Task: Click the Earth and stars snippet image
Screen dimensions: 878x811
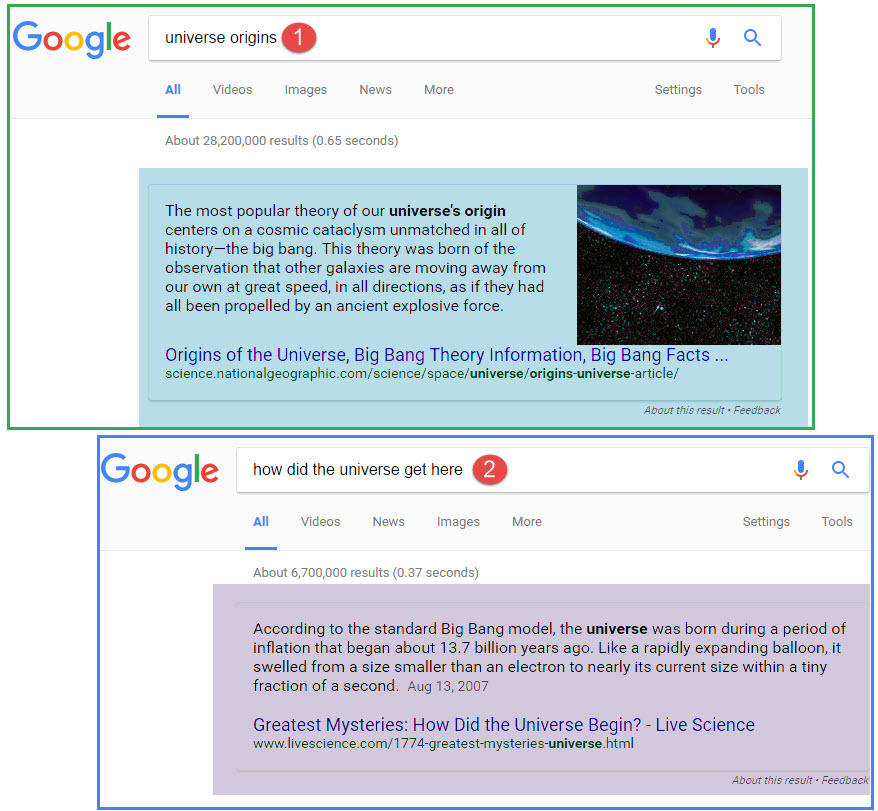Action: point(679,265)
